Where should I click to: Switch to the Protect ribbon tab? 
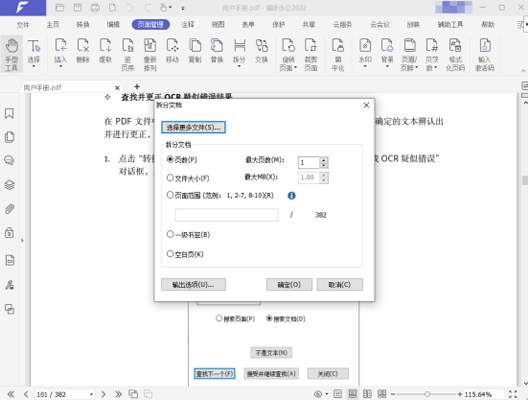point(278,25)
